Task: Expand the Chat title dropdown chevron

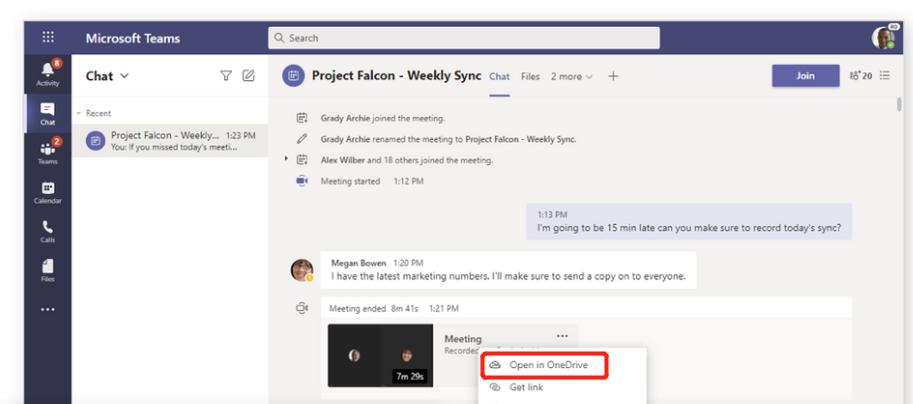Action: (x=125, y=76)
